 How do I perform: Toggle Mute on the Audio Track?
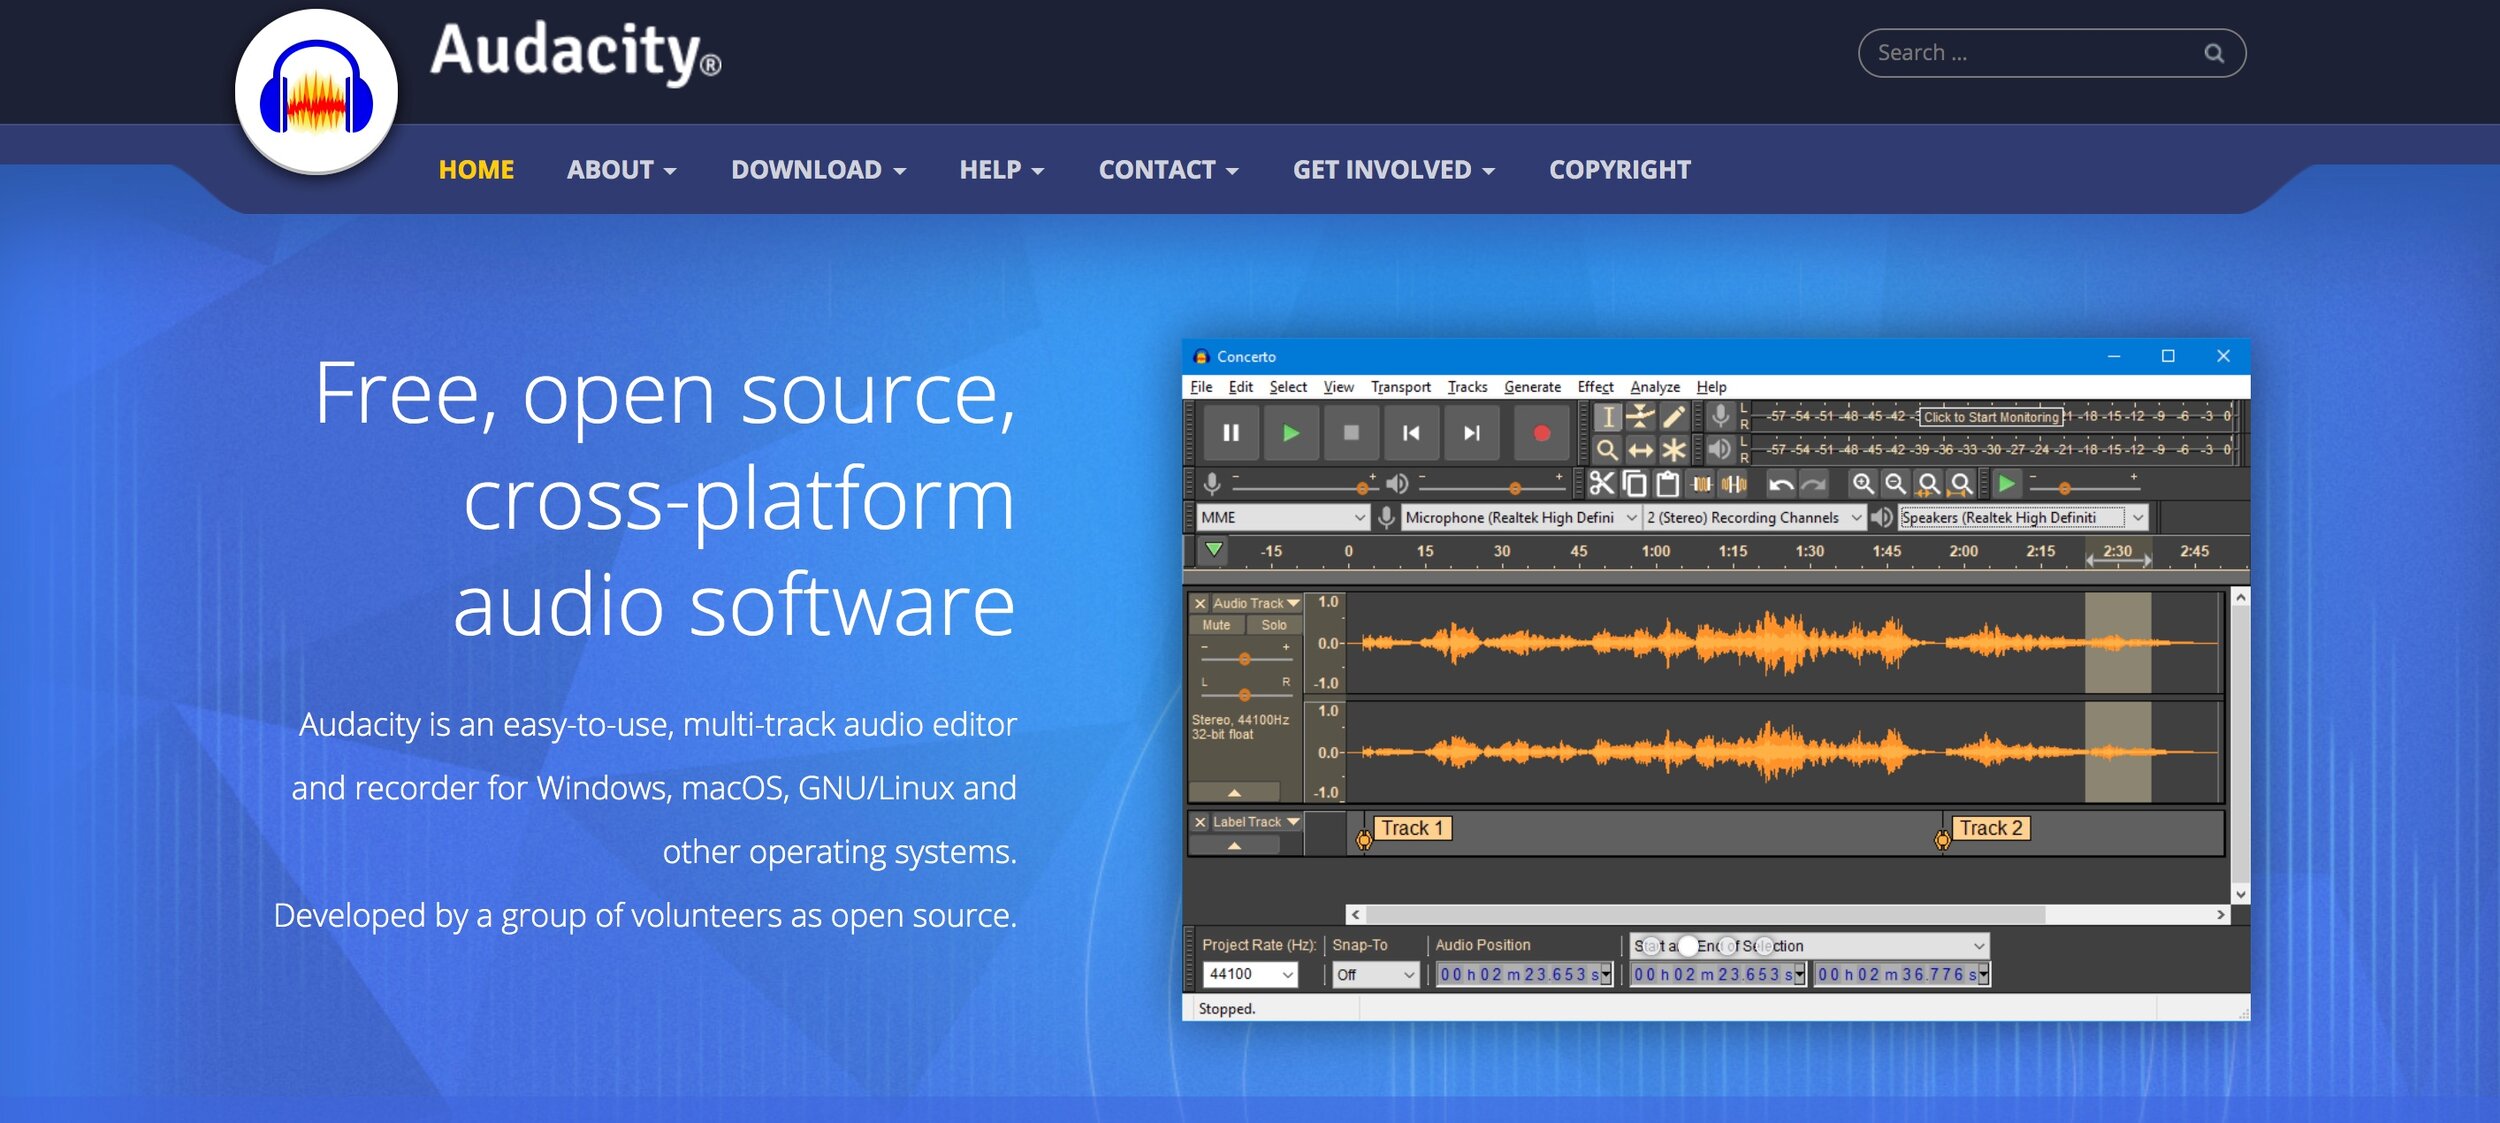click(1216, 625)
